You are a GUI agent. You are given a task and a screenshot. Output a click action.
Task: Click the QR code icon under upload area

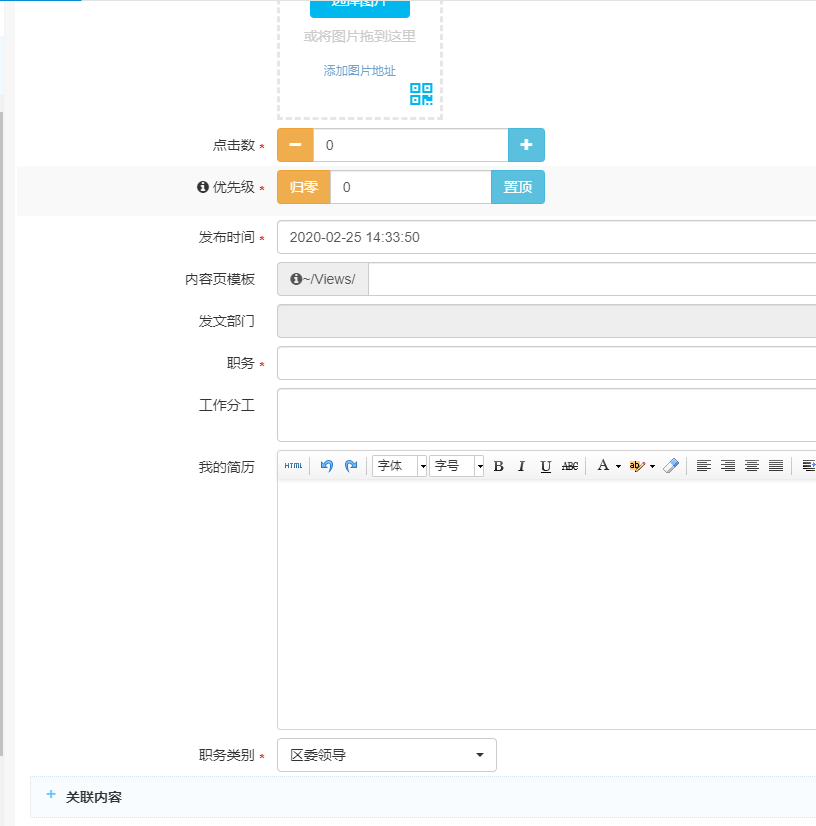(x=421, y=95)
